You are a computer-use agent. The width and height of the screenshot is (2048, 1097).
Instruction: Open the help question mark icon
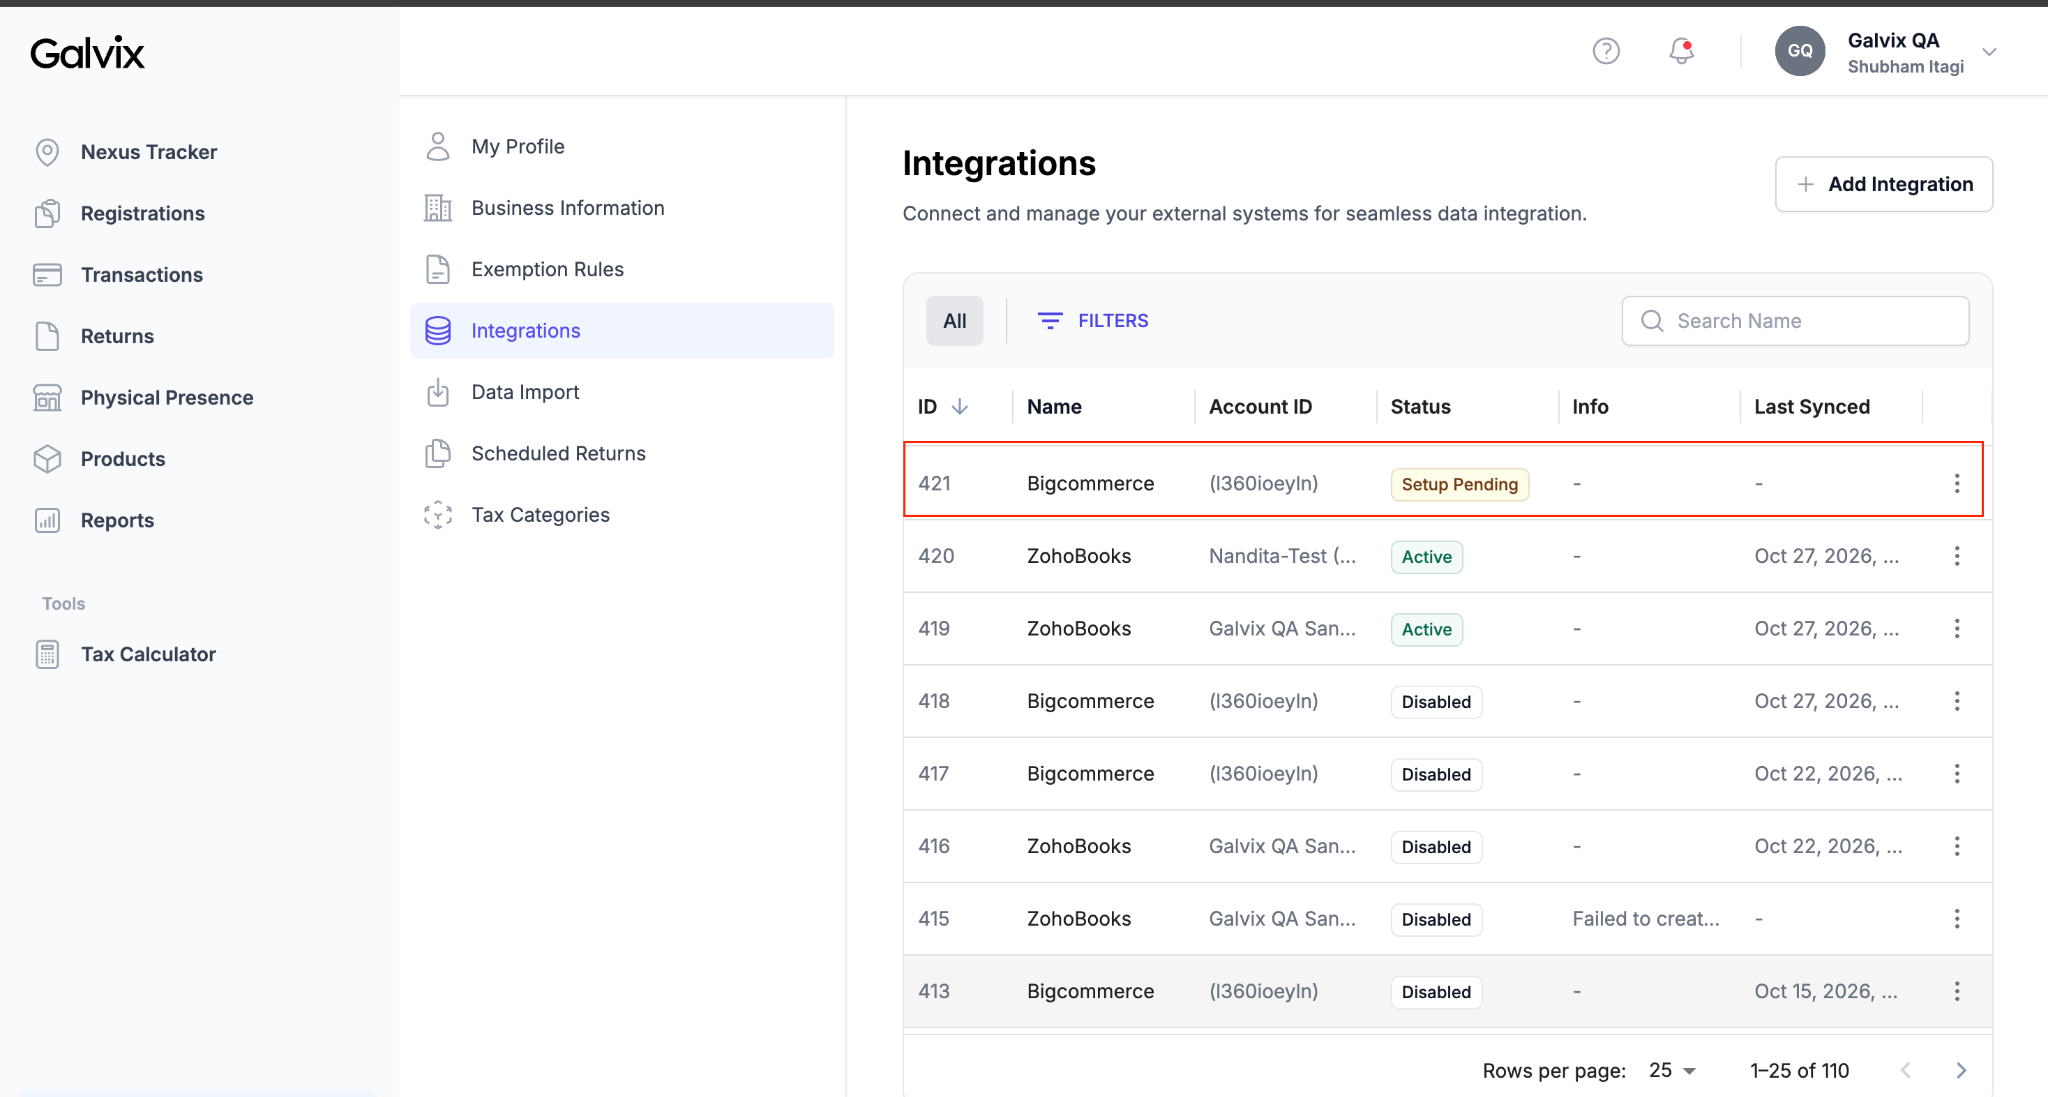coord(1606,51)
